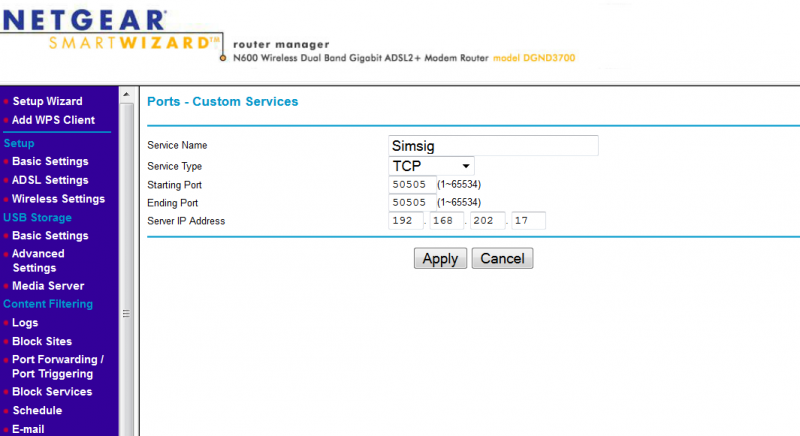Click the Ending Port field
The image size is (800, 436).
pos(412,202)
